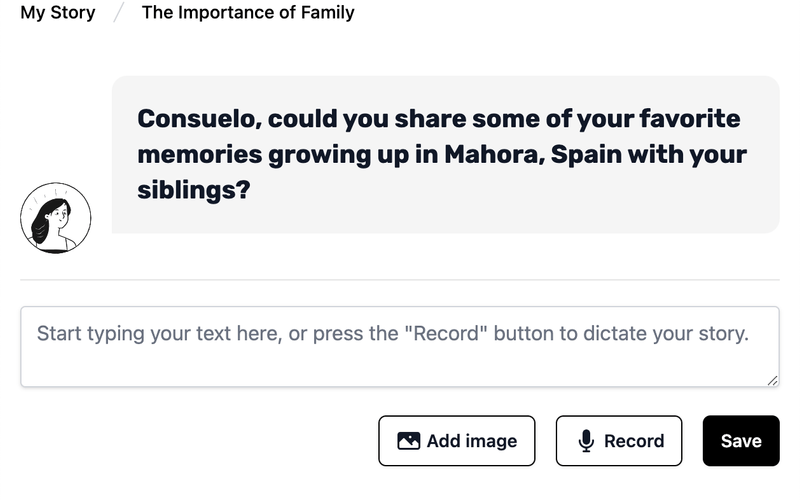The image size is (800, 500).
Task: Click the Add image button label
Action: coord(472,441)
